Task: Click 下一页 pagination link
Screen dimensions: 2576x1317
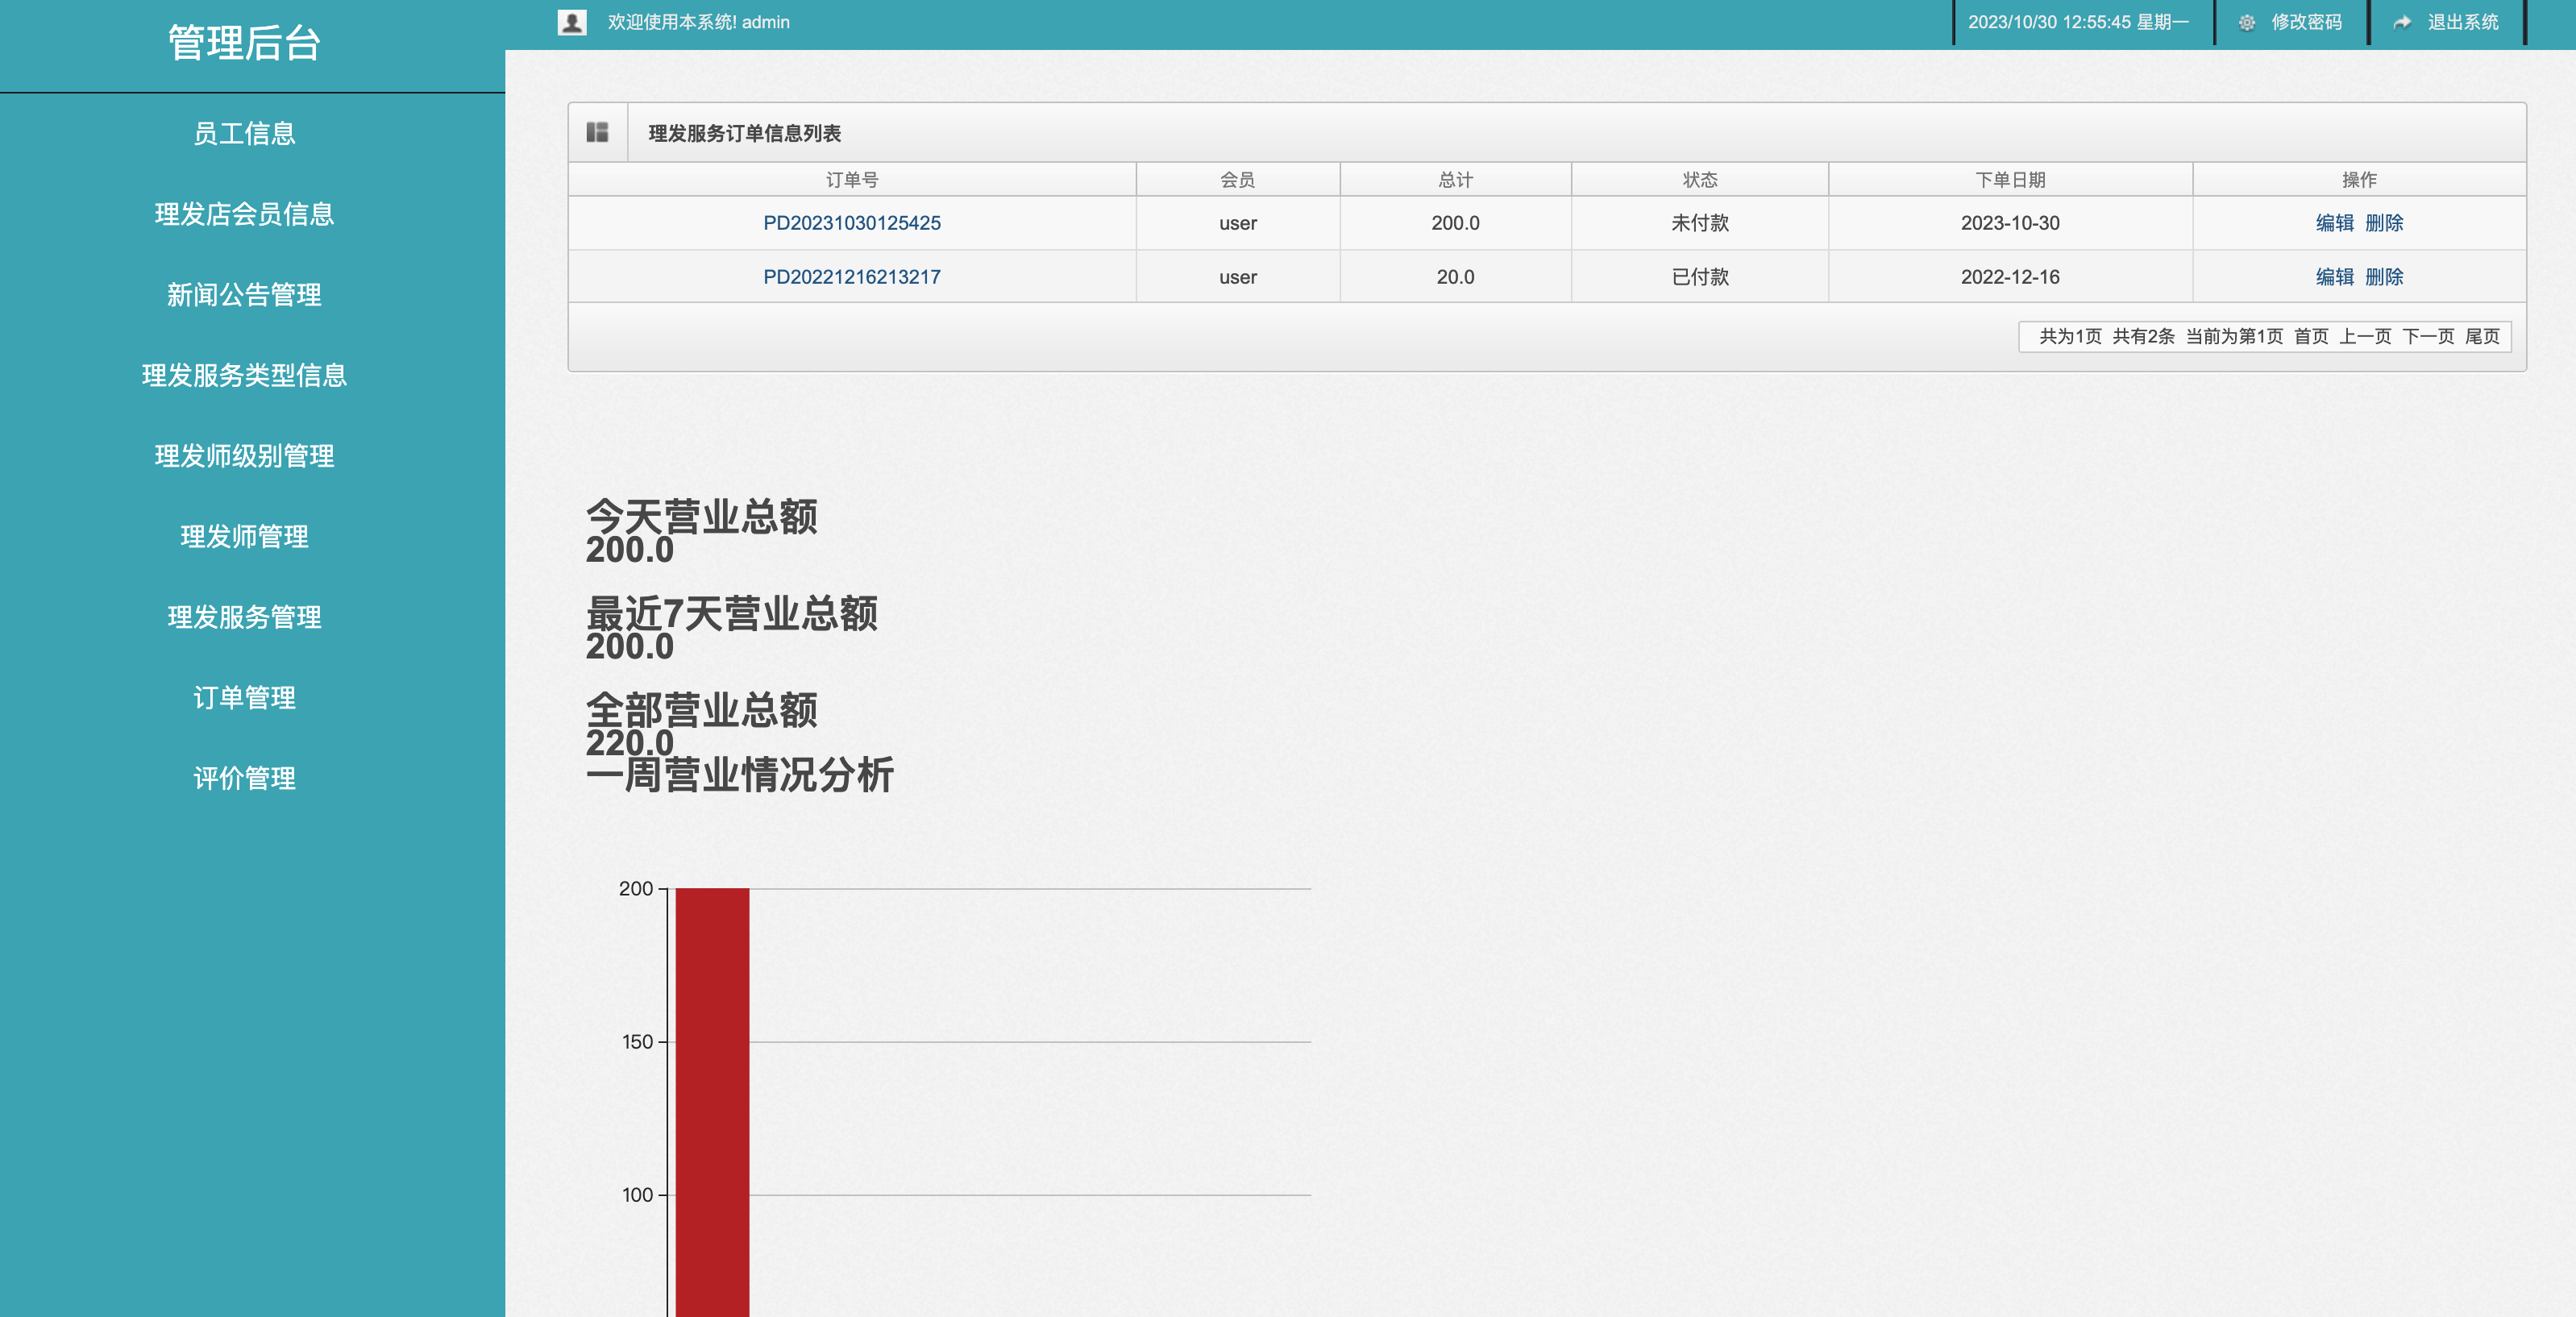Action: pyautogui.click(x=2427, y=337)
